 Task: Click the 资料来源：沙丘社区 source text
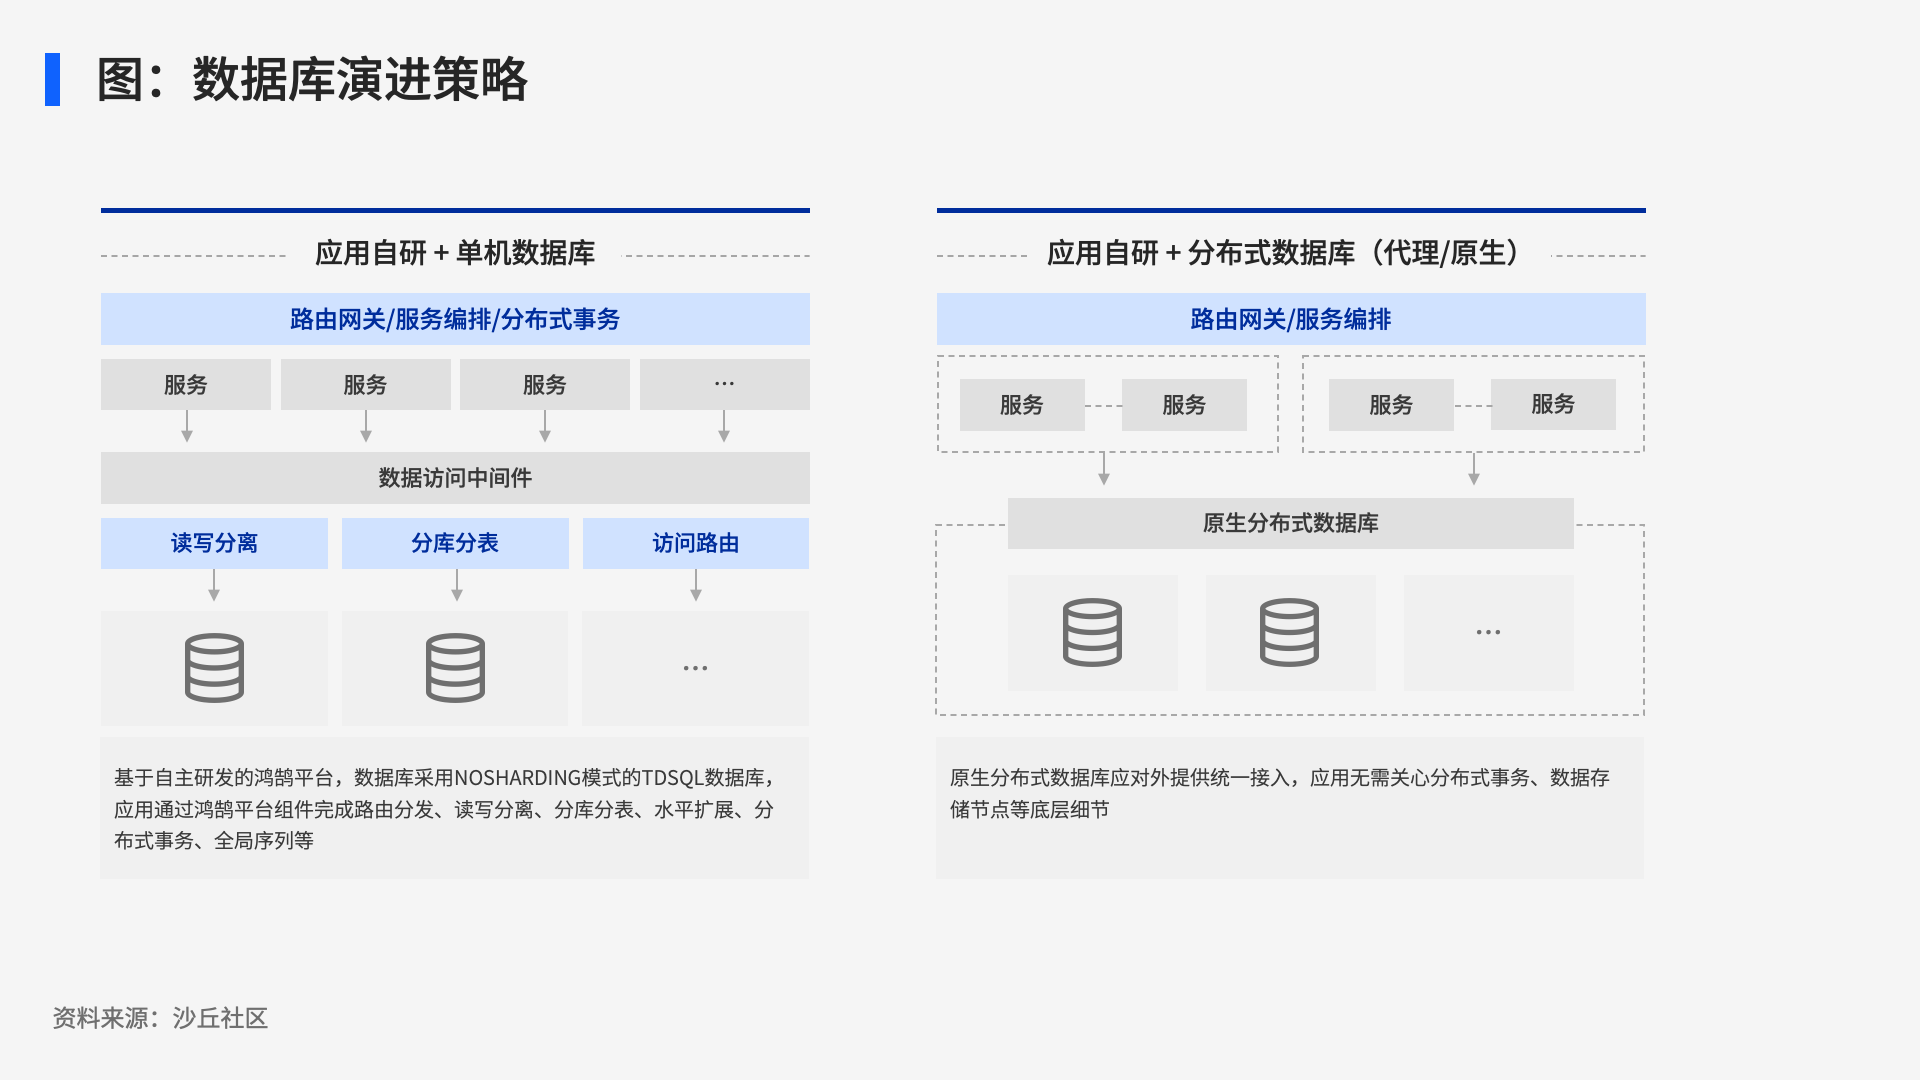click(160, 1018)
